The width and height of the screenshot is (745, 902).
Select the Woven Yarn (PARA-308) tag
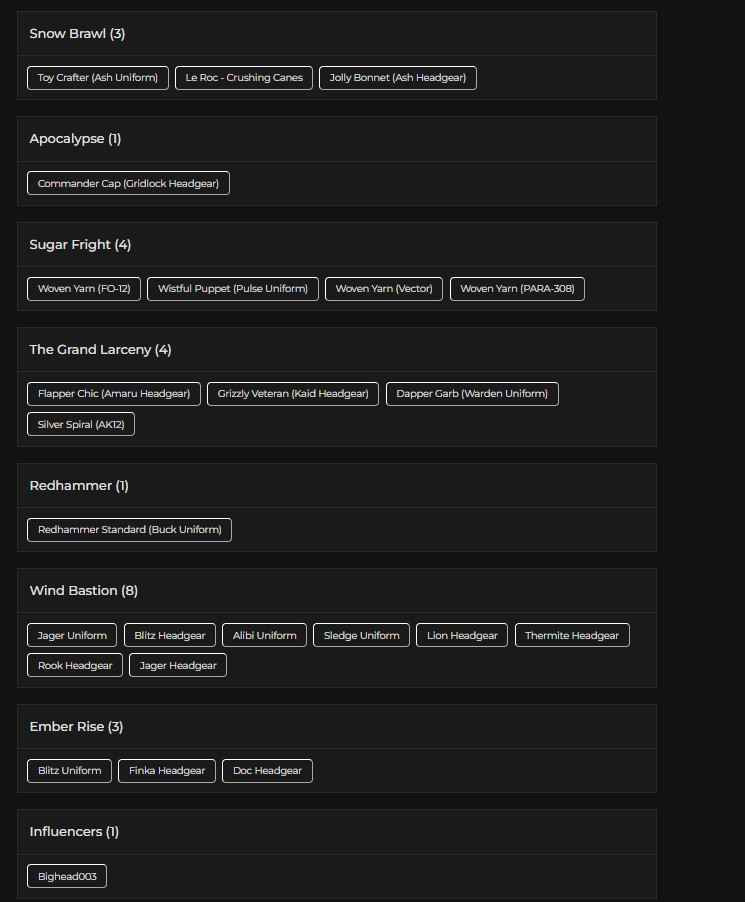[x=517, y=289]
